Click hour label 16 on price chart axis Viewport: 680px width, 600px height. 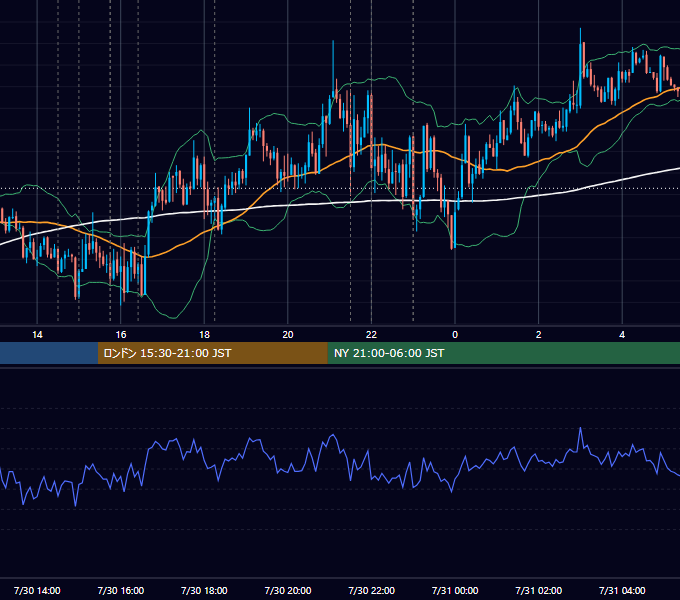121,335
